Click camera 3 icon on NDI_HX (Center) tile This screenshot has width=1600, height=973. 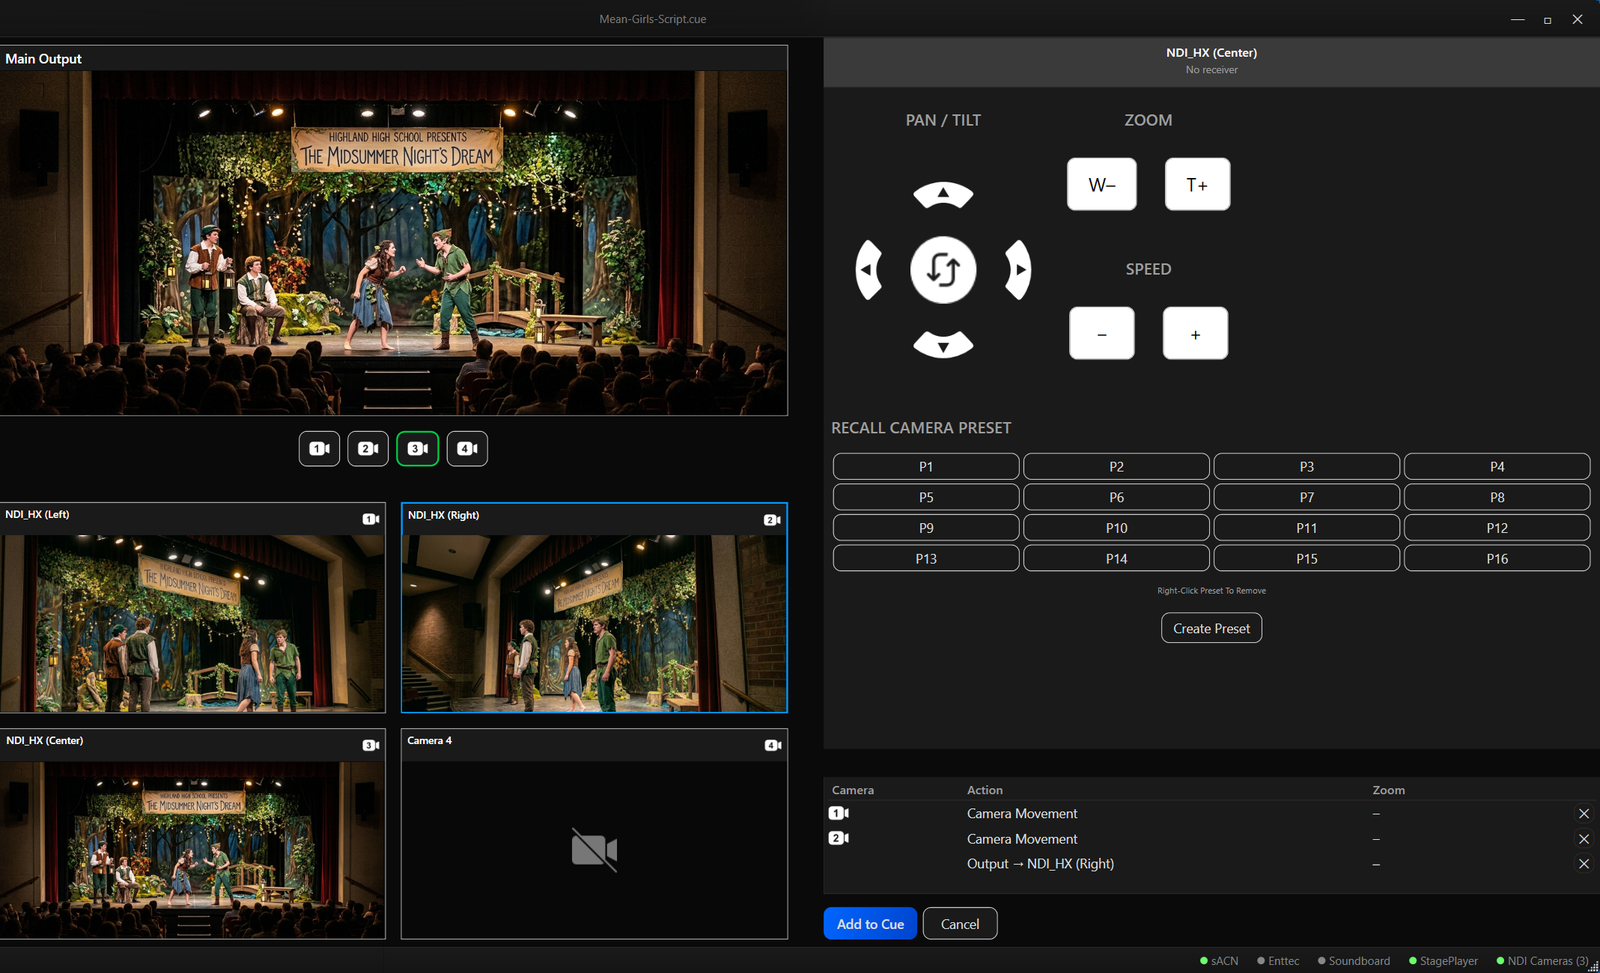point(370,745)
